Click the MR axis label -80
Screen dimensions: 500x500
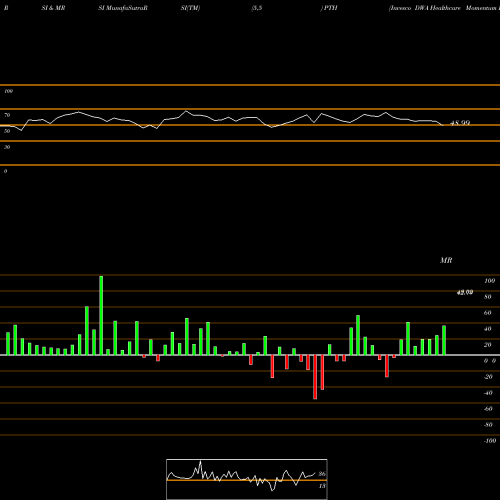pyautogui.click(x=488, y=425)
